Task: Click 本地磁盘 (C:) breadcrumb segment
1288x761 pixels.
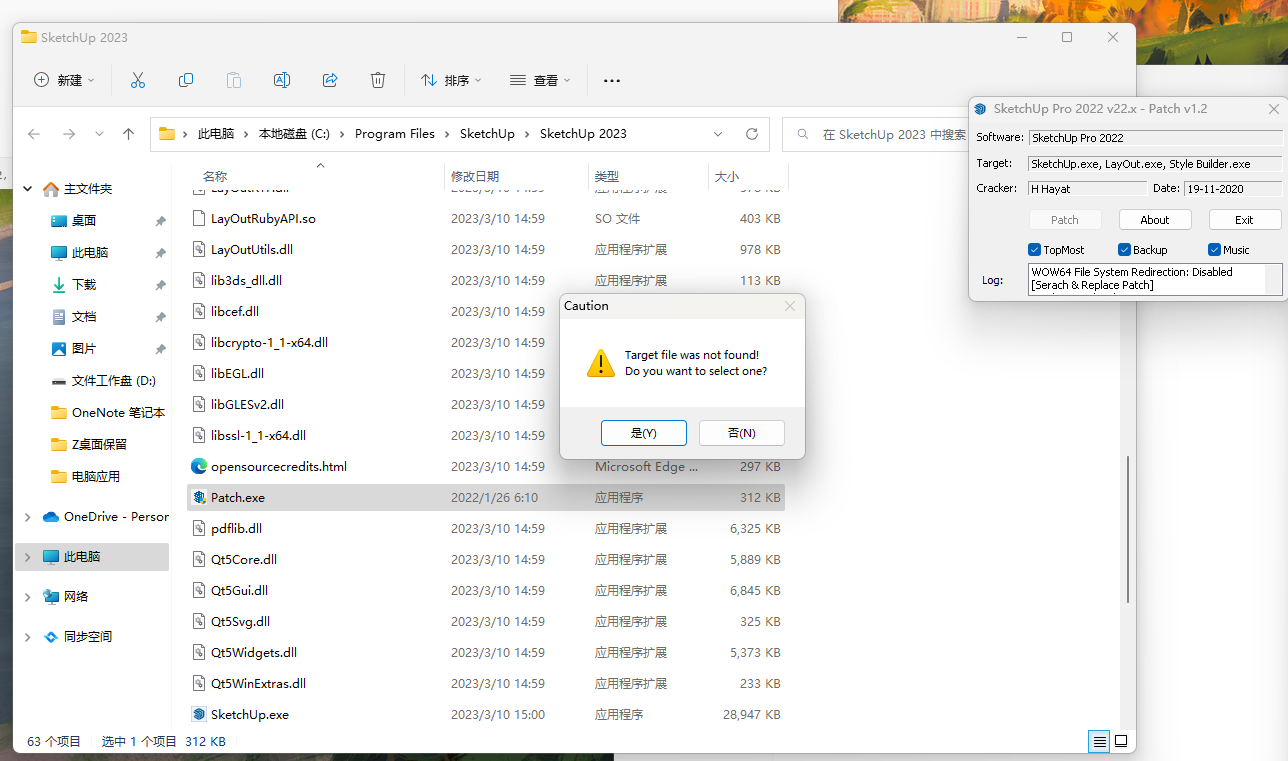Action: coord(294,134)
